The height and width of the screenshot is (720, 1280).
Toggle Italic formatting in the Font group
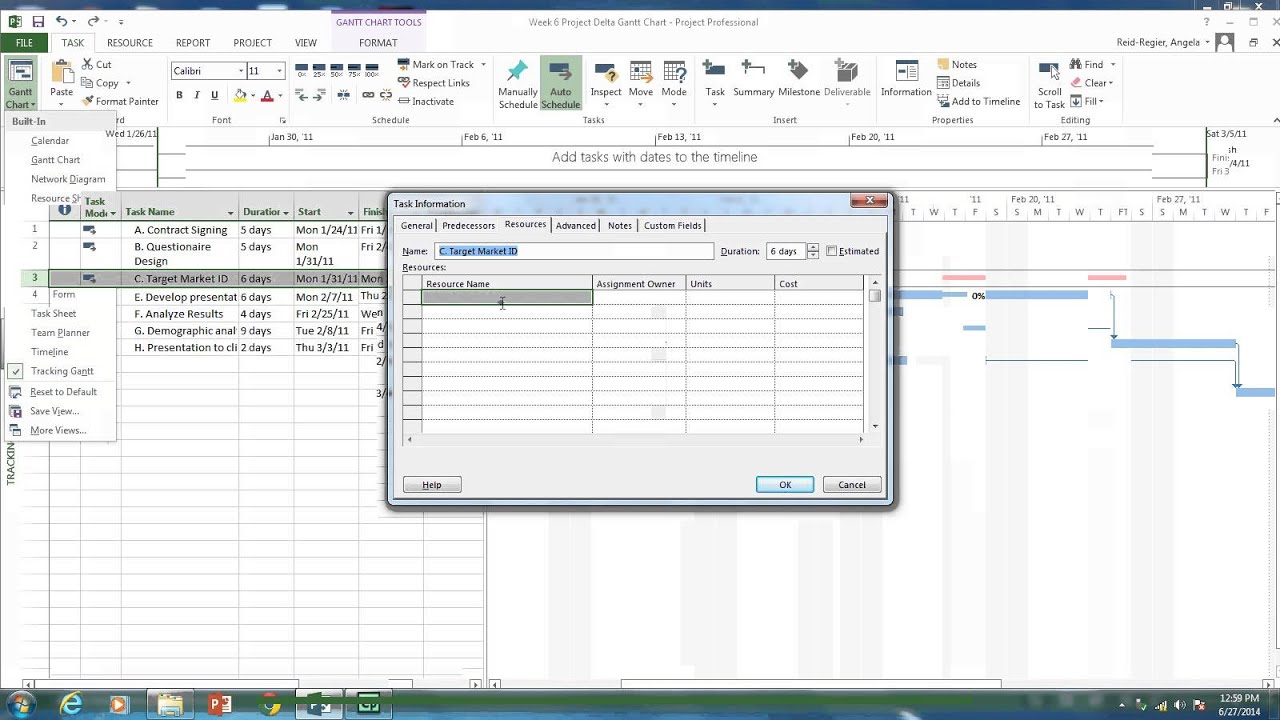[197, 96]
